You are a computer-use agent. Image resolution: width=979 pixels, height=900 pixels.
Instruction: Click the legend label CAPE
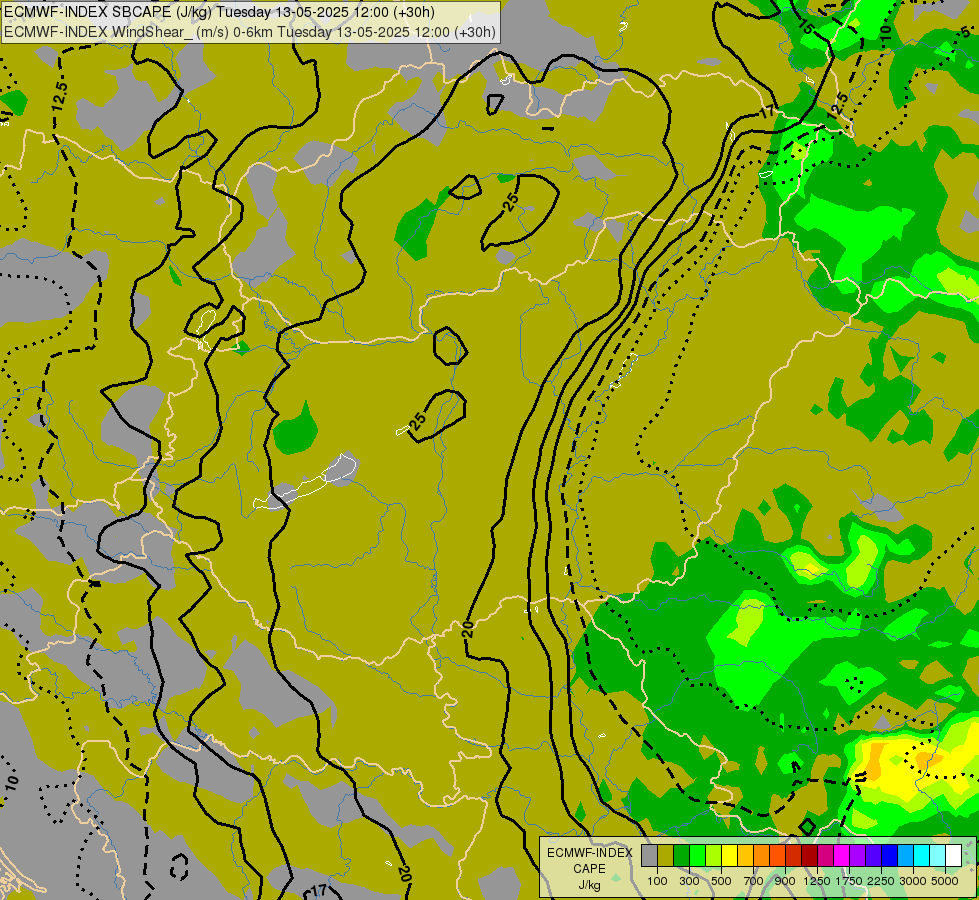(589, 869)
